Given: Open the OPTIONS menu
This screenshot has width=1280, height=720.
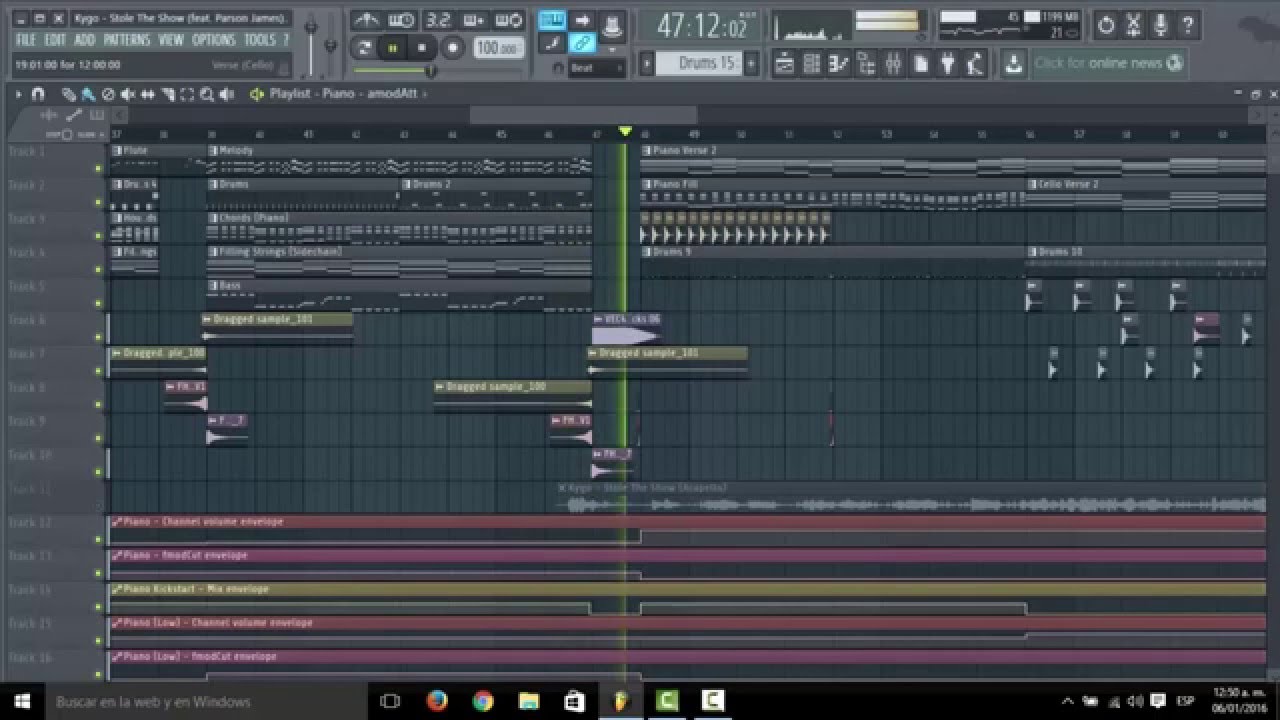Looking at the screenshot, I should (214, 40).
